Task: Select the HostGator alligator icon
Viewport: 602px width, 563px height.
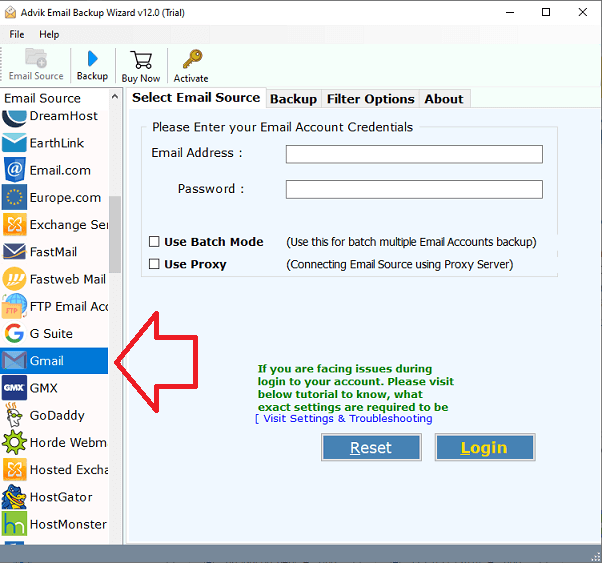Action: [x=14, y=497]
